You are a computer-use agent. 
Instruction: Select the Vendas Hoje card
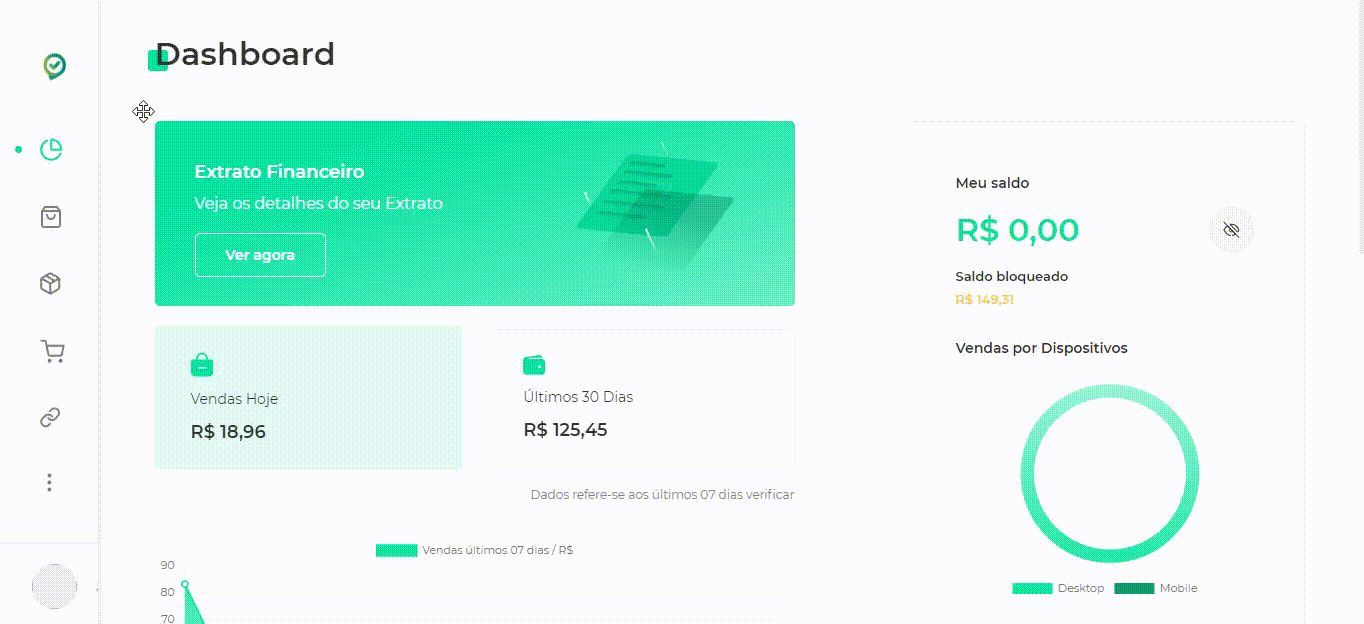point(308,397)
